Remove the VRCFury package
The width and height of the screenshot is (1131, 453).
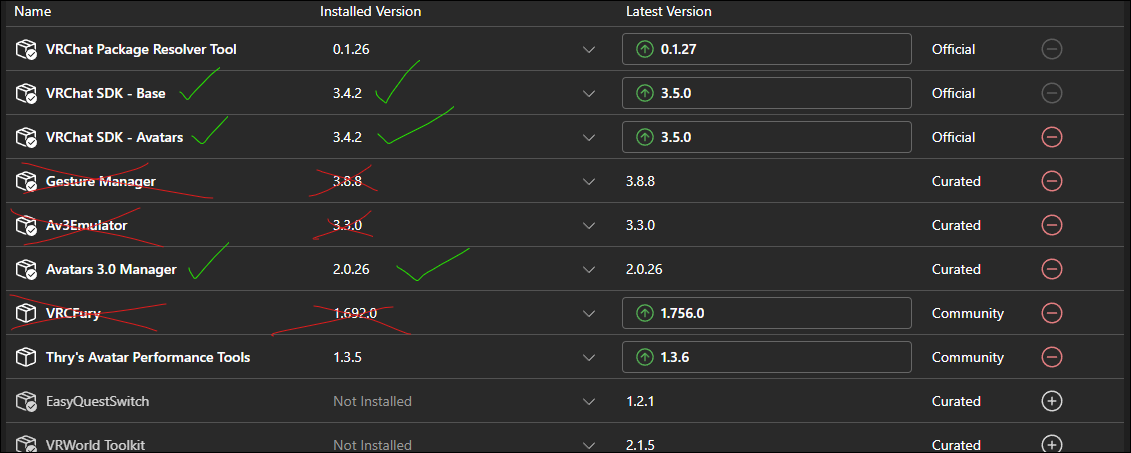[x=1052, y=313]
